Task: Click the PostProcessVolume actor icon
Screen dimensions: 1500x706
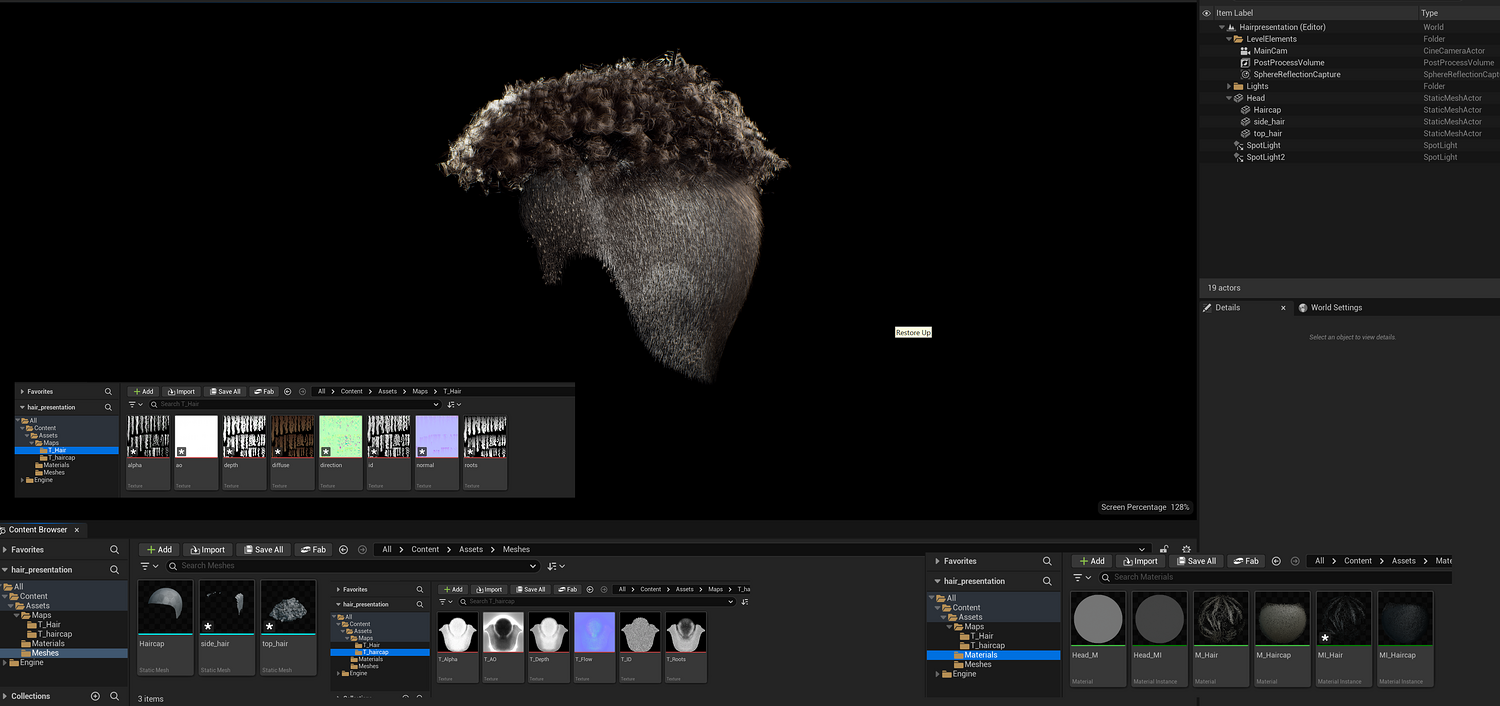Action: (x=1245, y=63)
